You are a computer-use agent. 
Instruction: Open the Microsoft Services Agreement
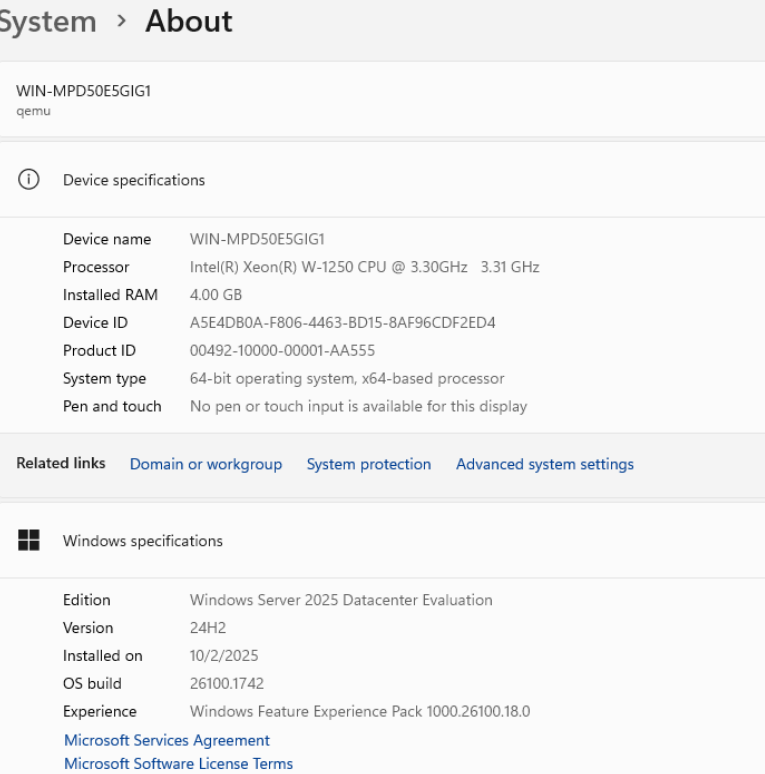click(167, 740)
